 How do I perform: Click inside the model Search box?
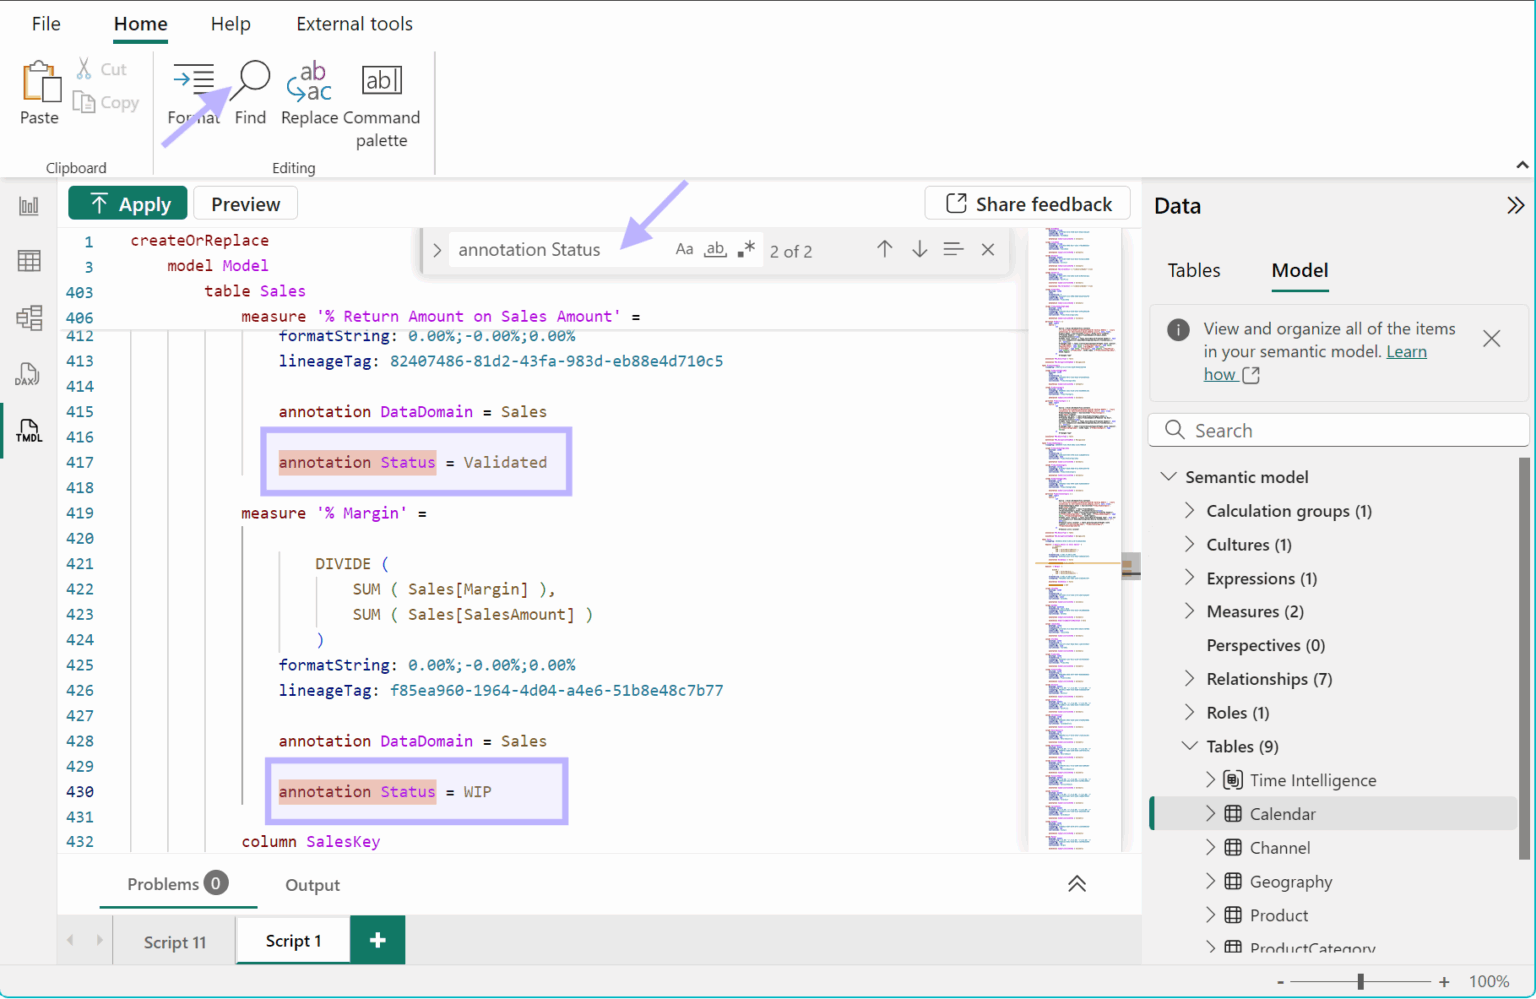(1338, 429)
